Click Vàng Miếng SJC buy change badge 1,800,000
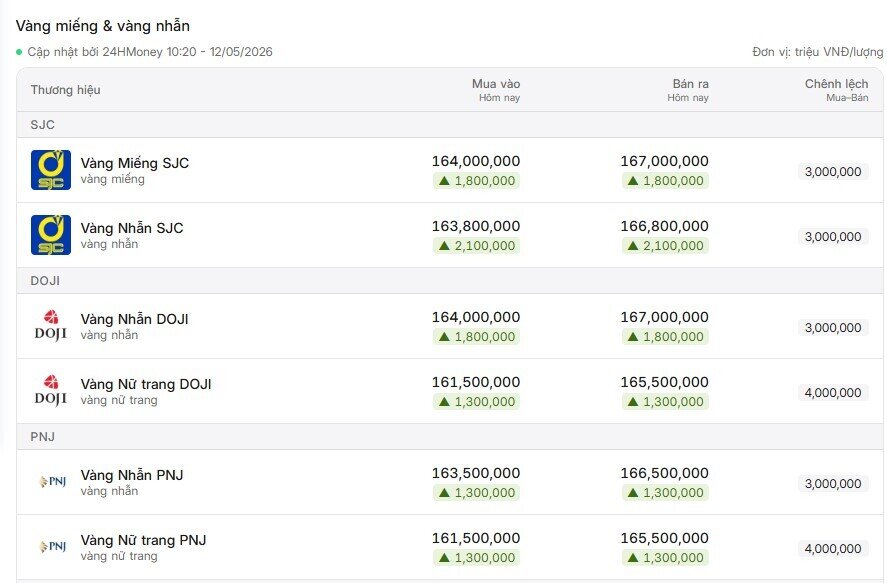Image resolution: width=887 pixels, height=583 pixels. point(477,181)
